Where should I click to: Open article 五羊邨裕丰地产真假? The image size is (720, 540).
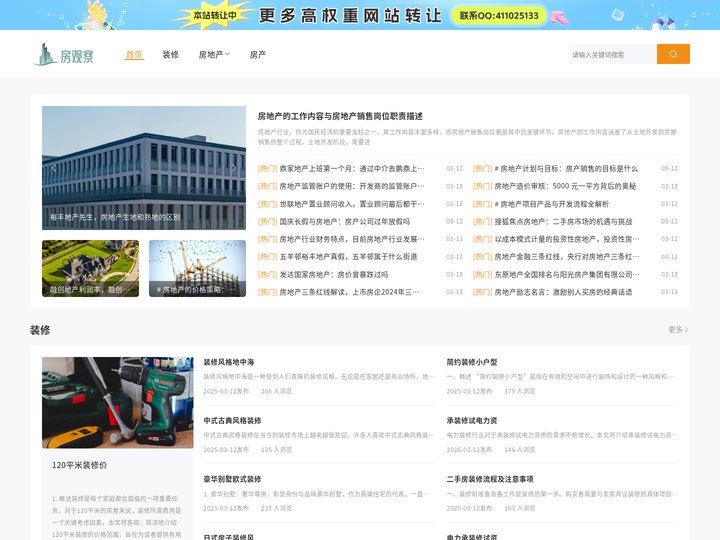coord(348,257)
